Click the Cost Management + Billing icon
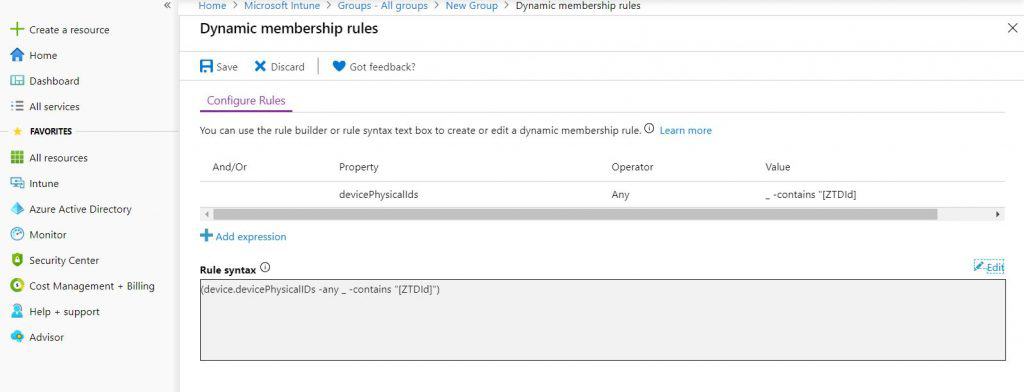Viewport: 1024px width, 392px height. (x=17, y=286)
